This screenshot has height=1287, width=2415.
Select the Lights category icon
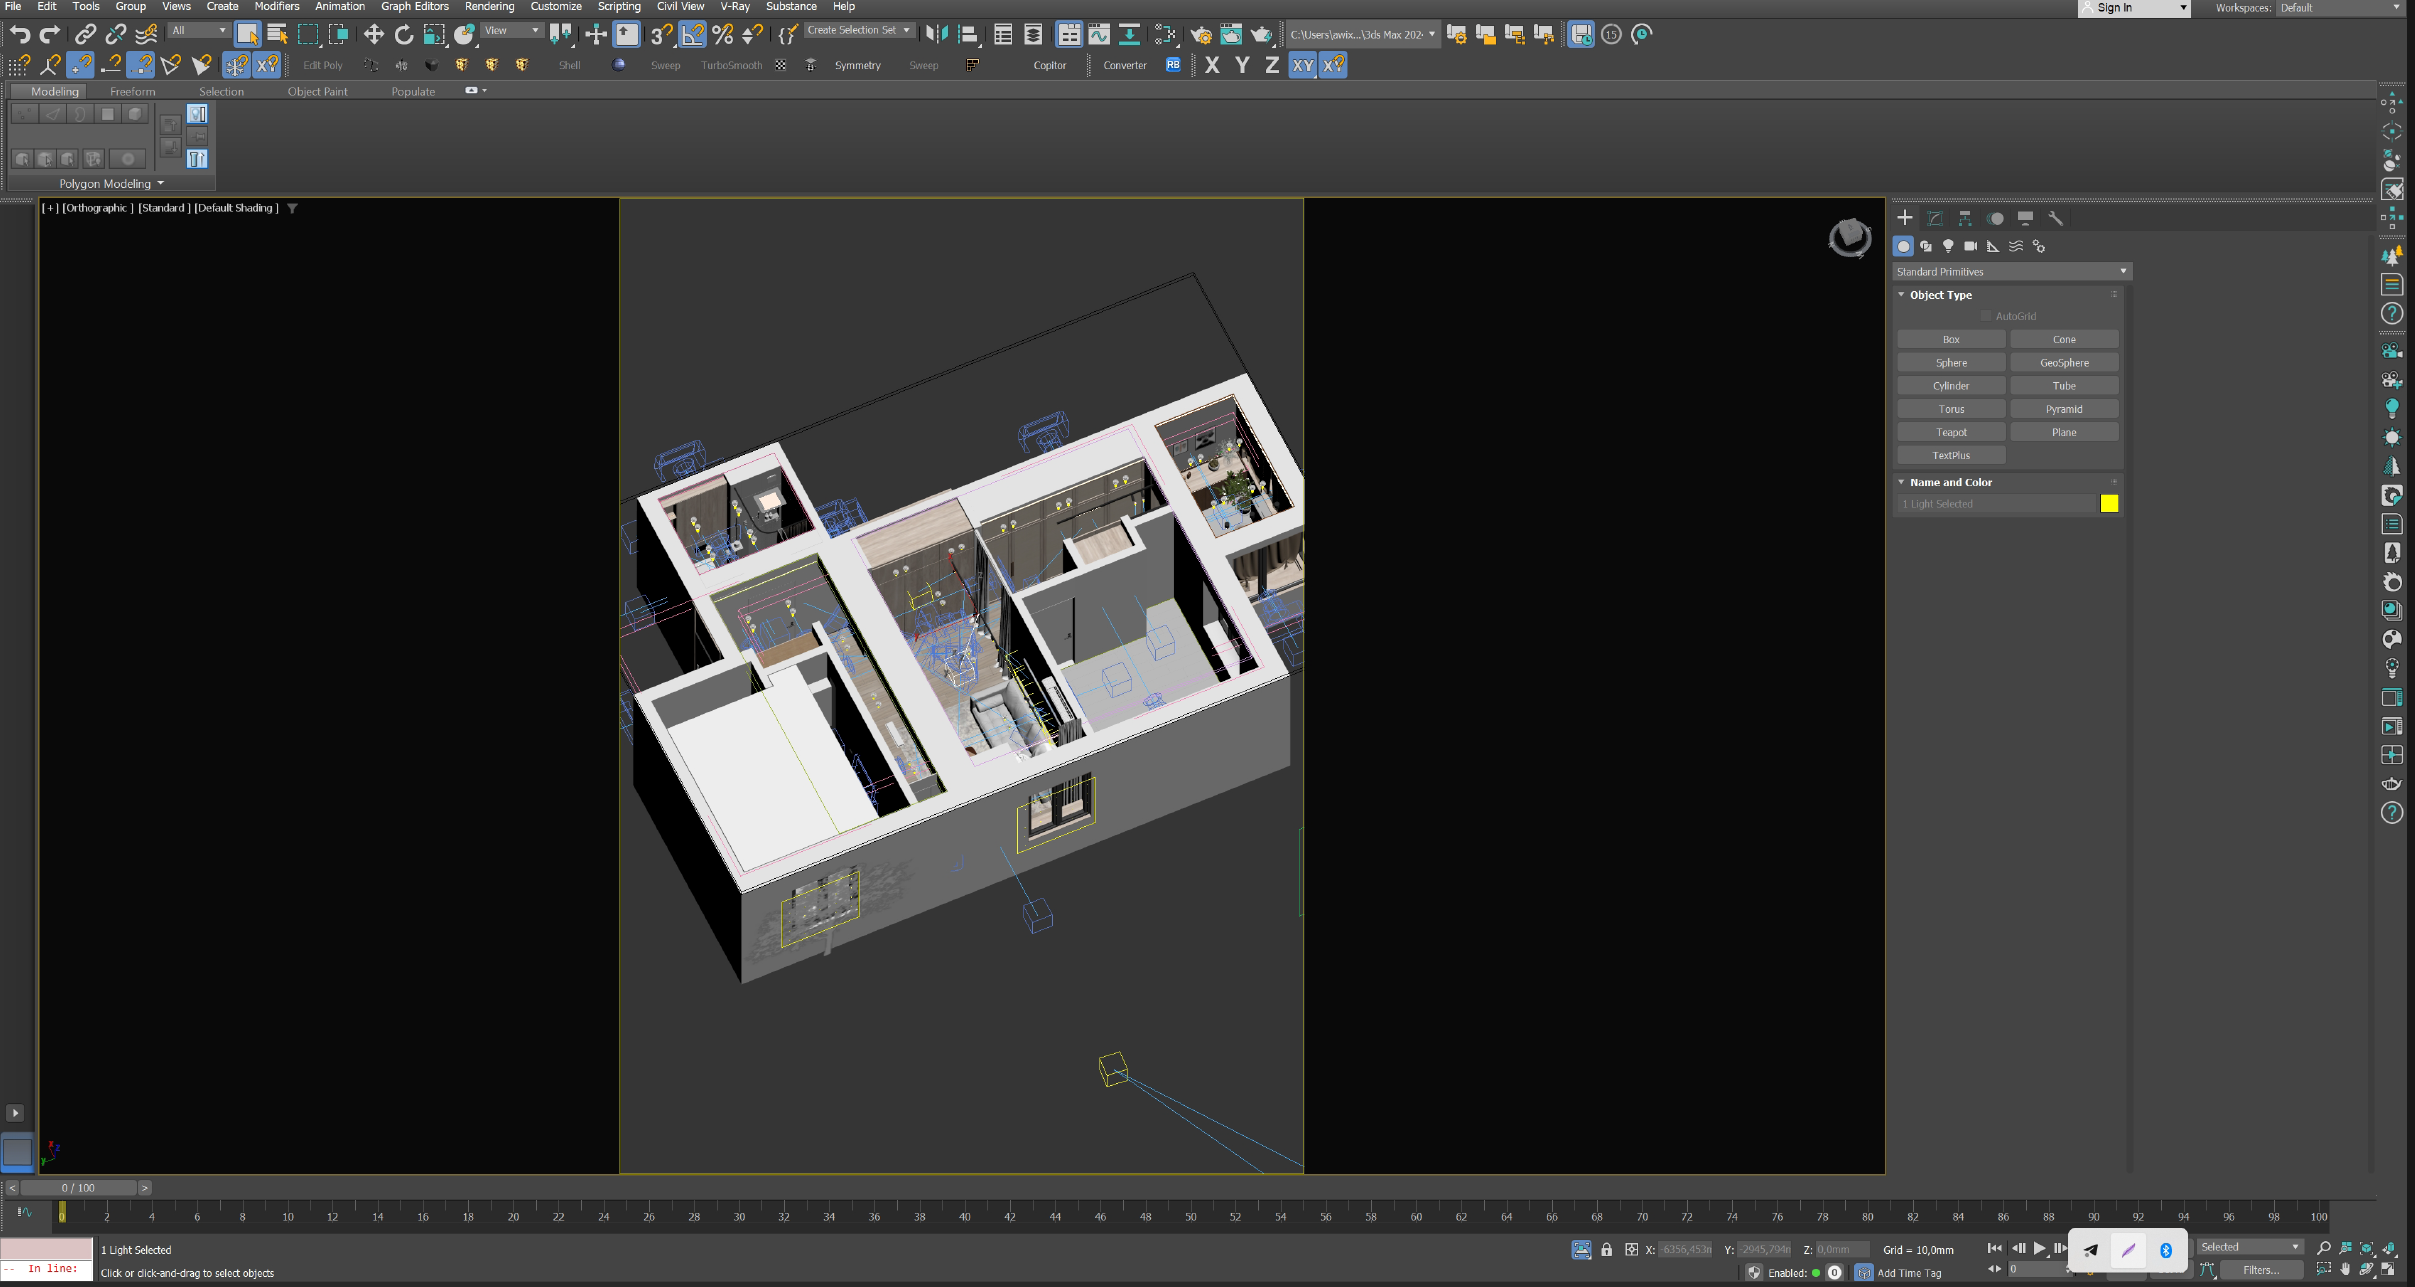pos(1948,246)
